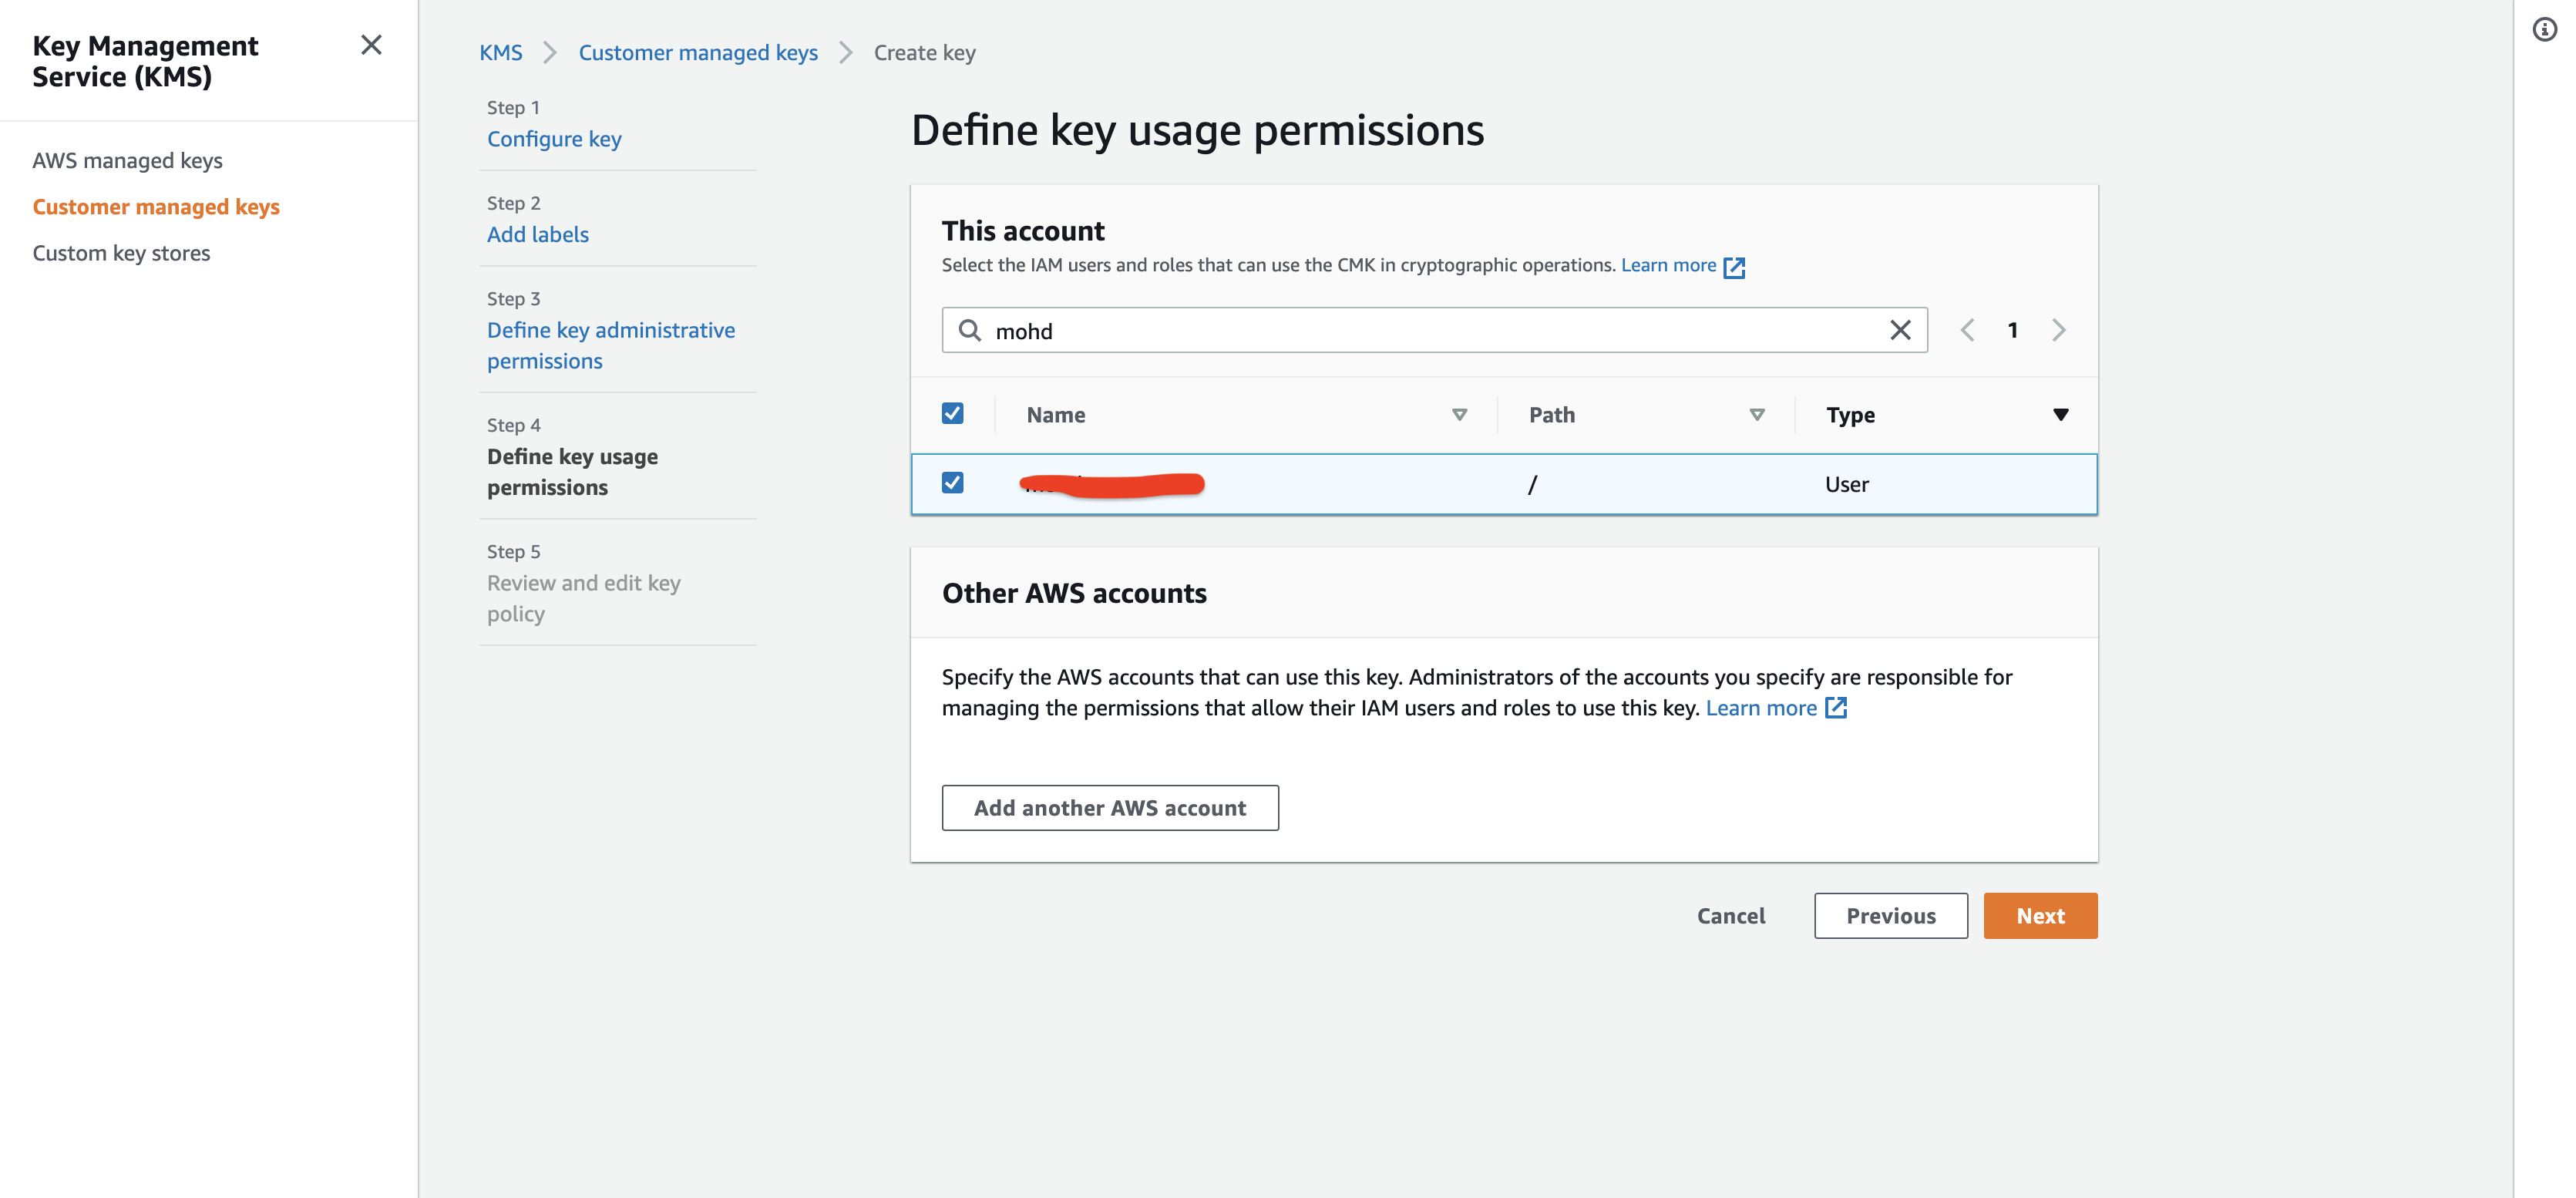Open the Path column filter dropdown

point(1757,414)
